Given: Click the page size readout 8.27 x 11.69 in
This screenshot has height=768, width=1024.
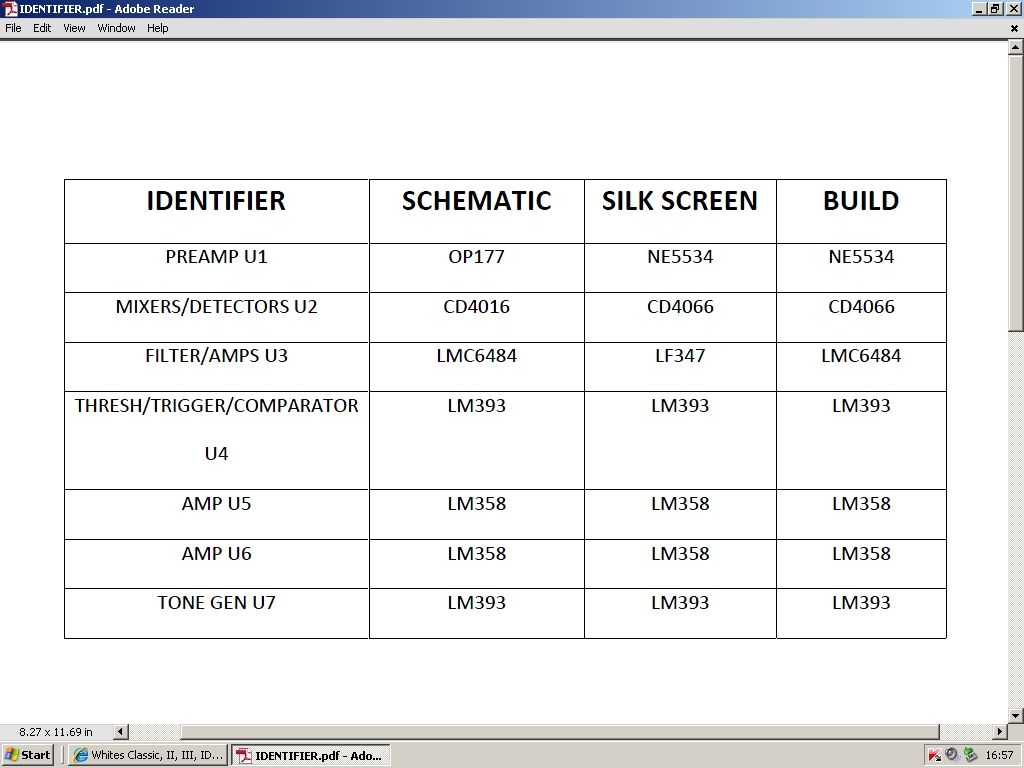Looking at the screenshot, I should [x=56, y=731].
